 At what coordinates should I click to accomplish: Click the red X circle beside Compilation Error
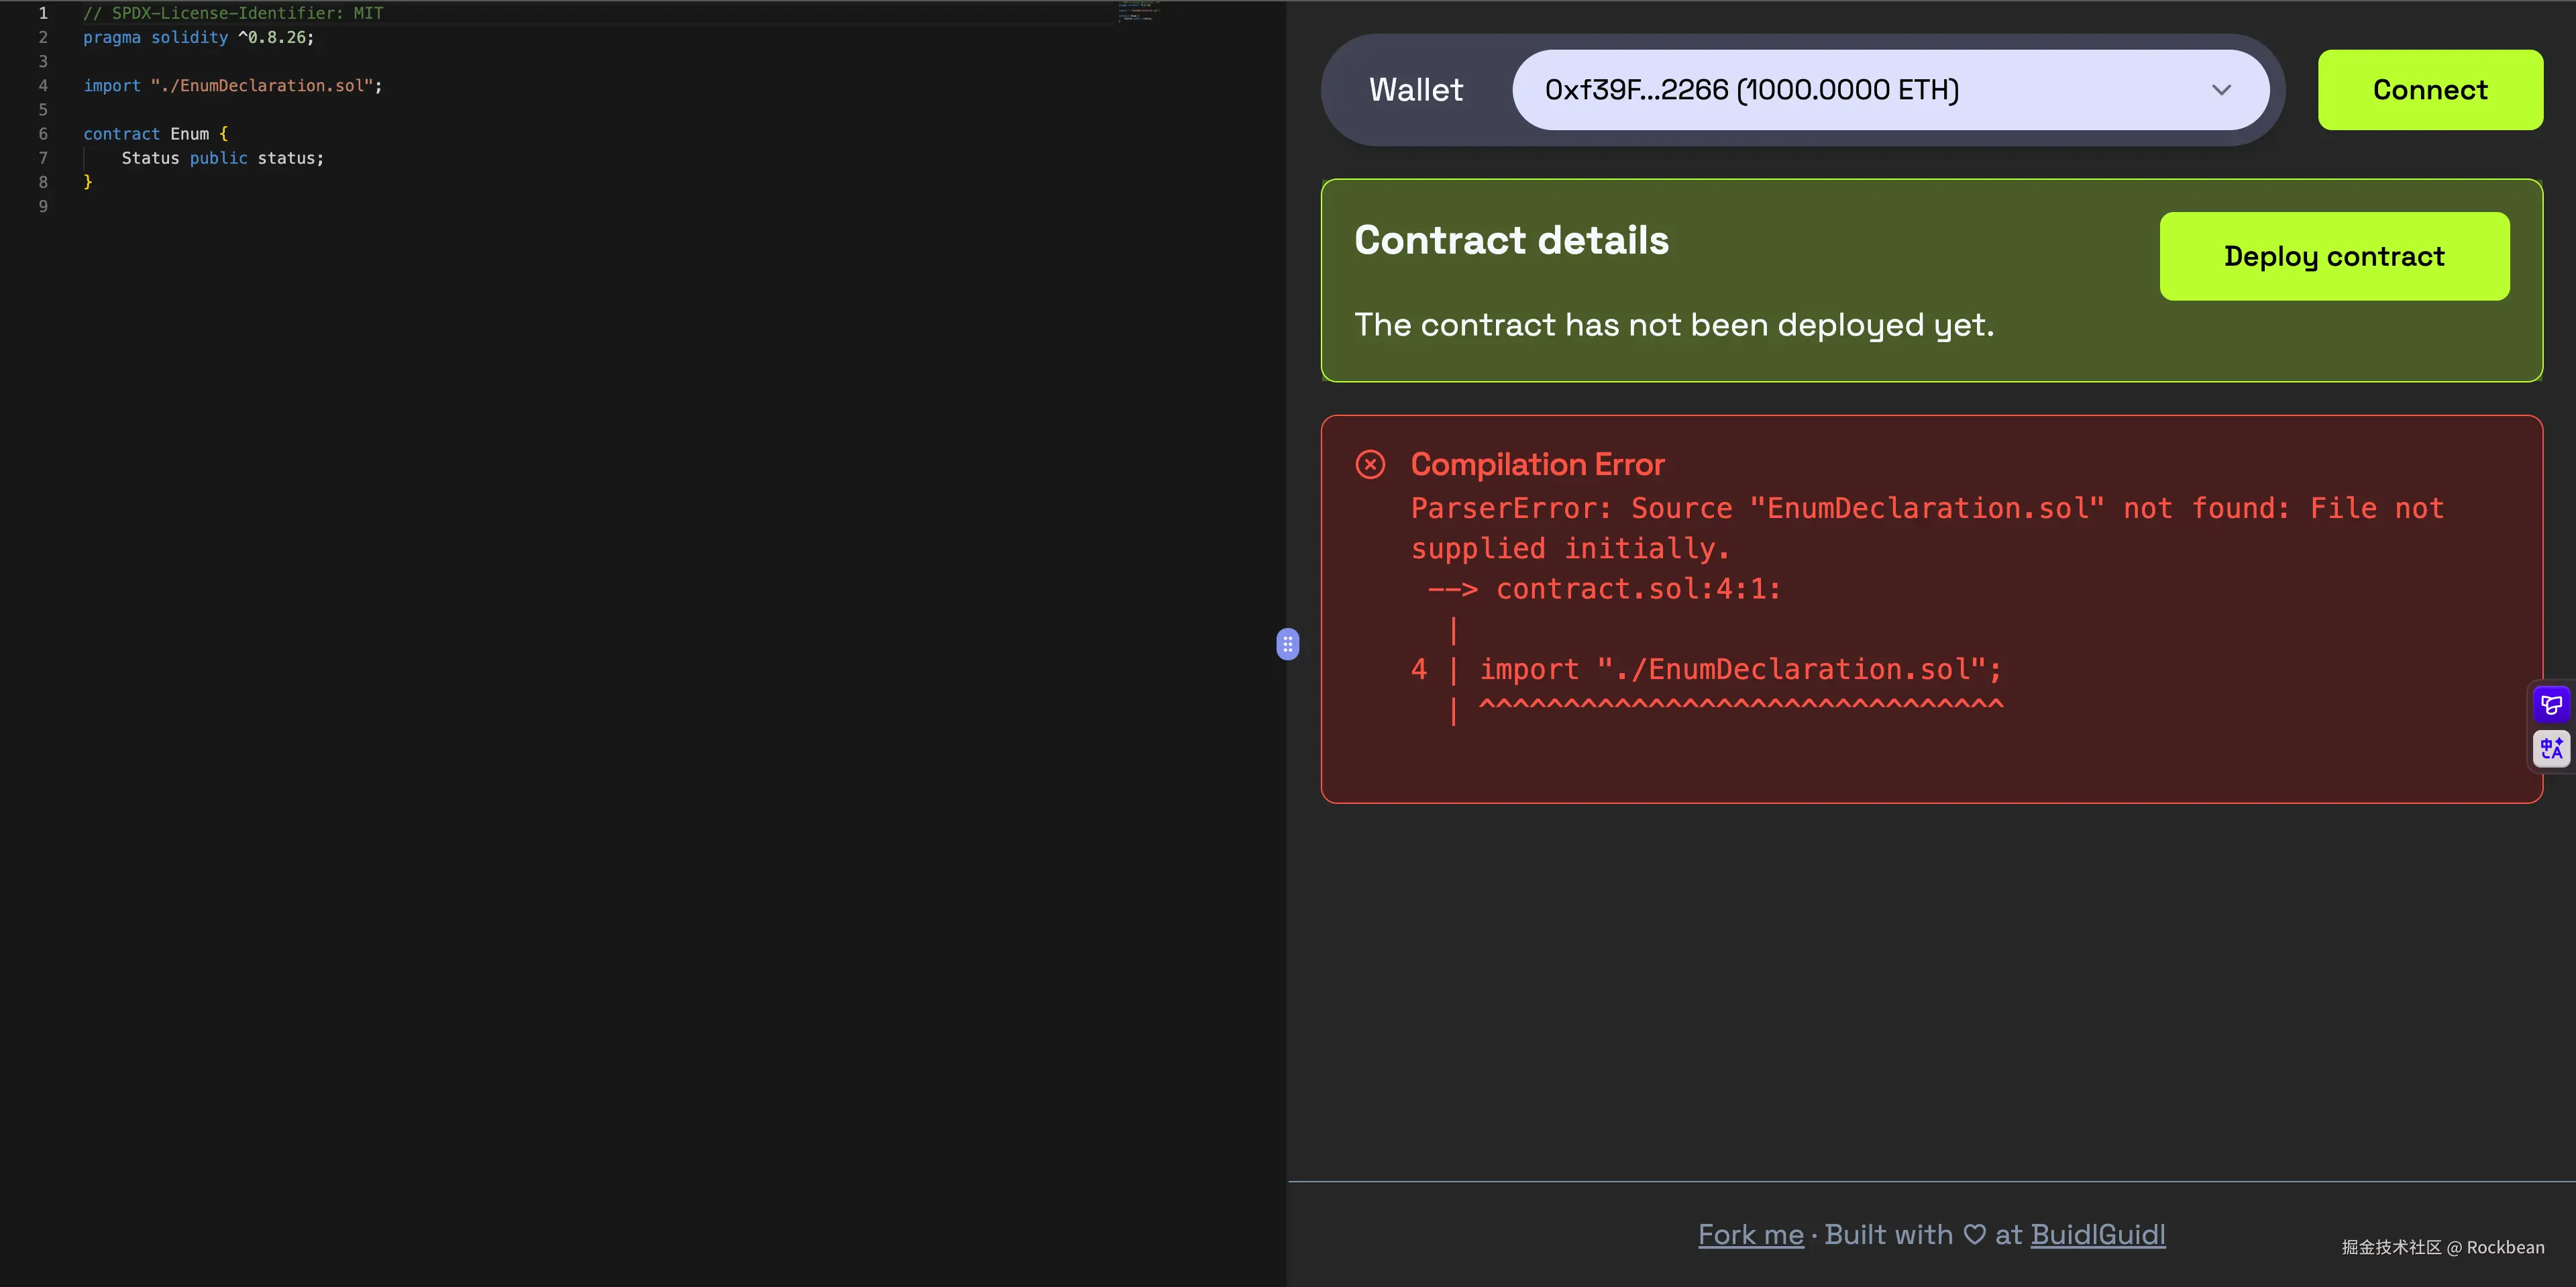pyautogui.click(x=1370, y=465)
